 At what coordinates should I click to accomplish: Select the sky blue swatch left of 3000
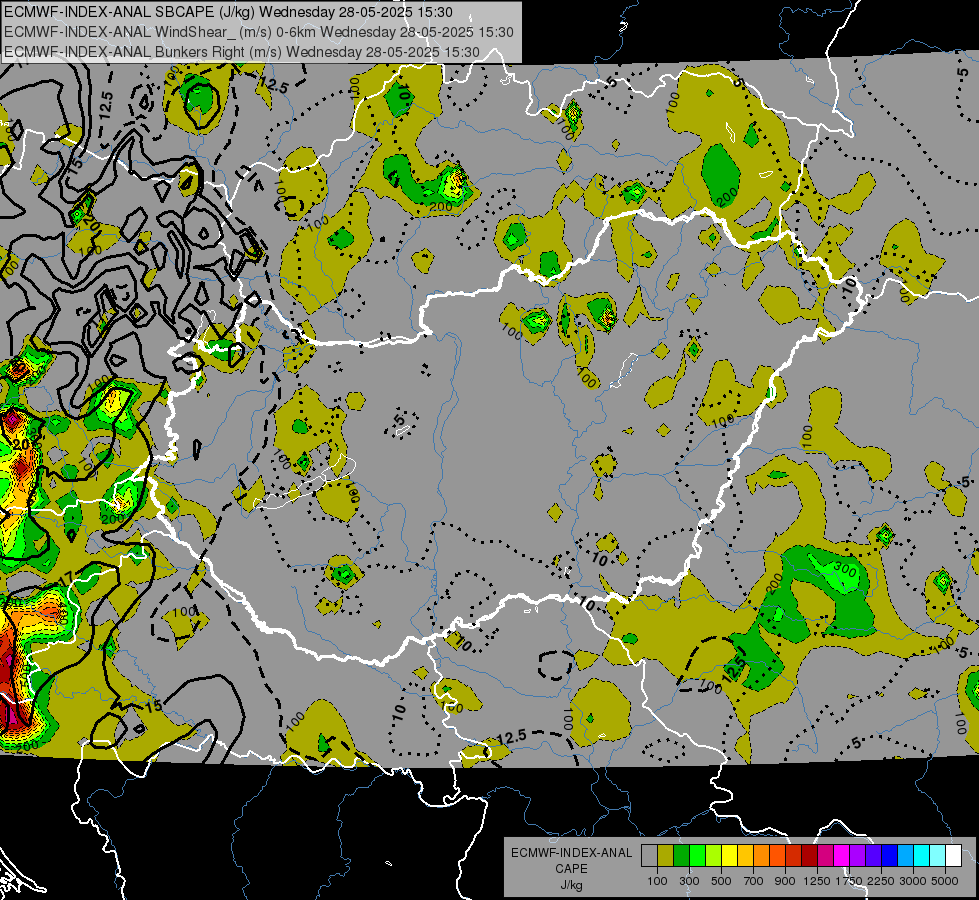[905, 855]
